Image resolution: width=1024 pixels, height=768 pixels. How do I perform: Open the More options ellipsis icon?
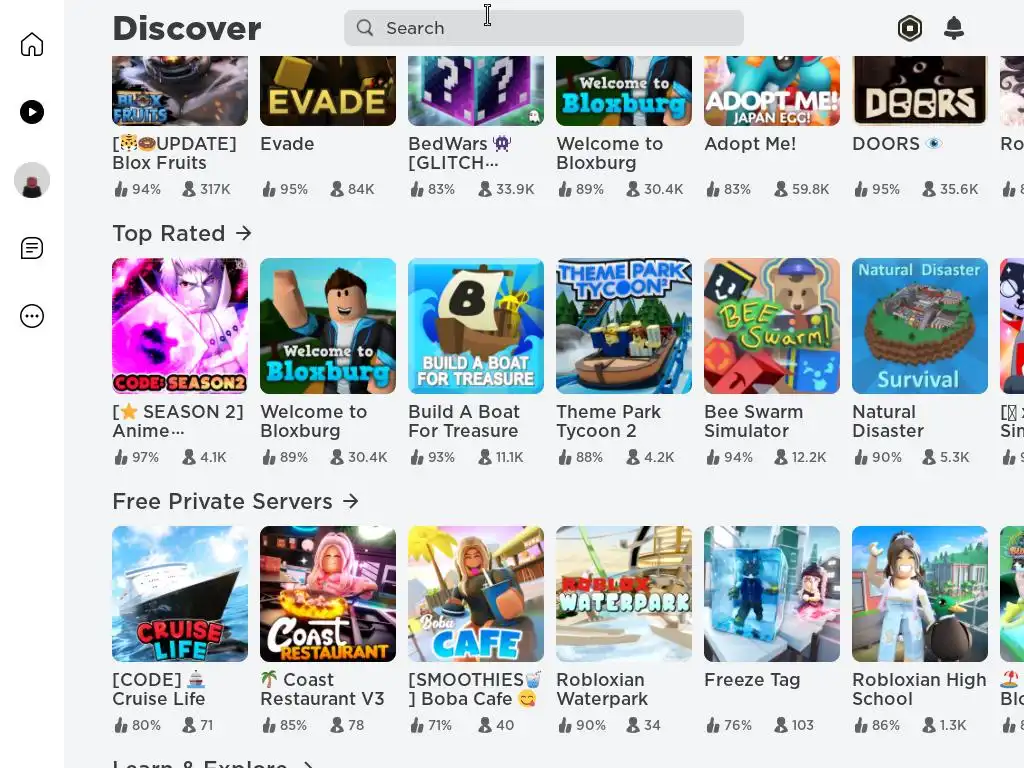(31, 316)
